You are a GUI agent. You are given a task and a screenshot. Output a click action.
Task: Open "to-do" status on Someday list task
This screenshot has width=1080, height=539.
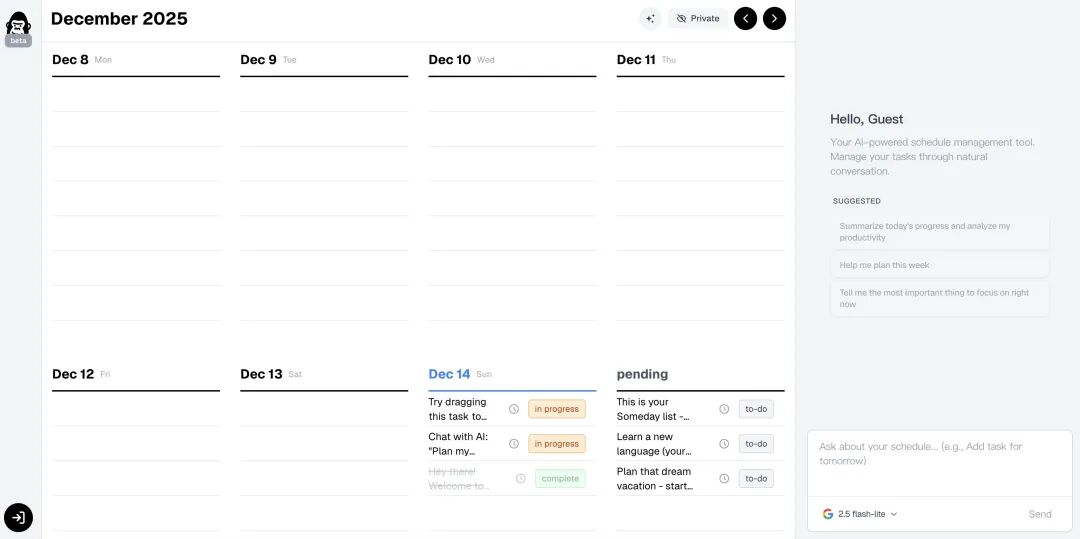tap(756, 409)
